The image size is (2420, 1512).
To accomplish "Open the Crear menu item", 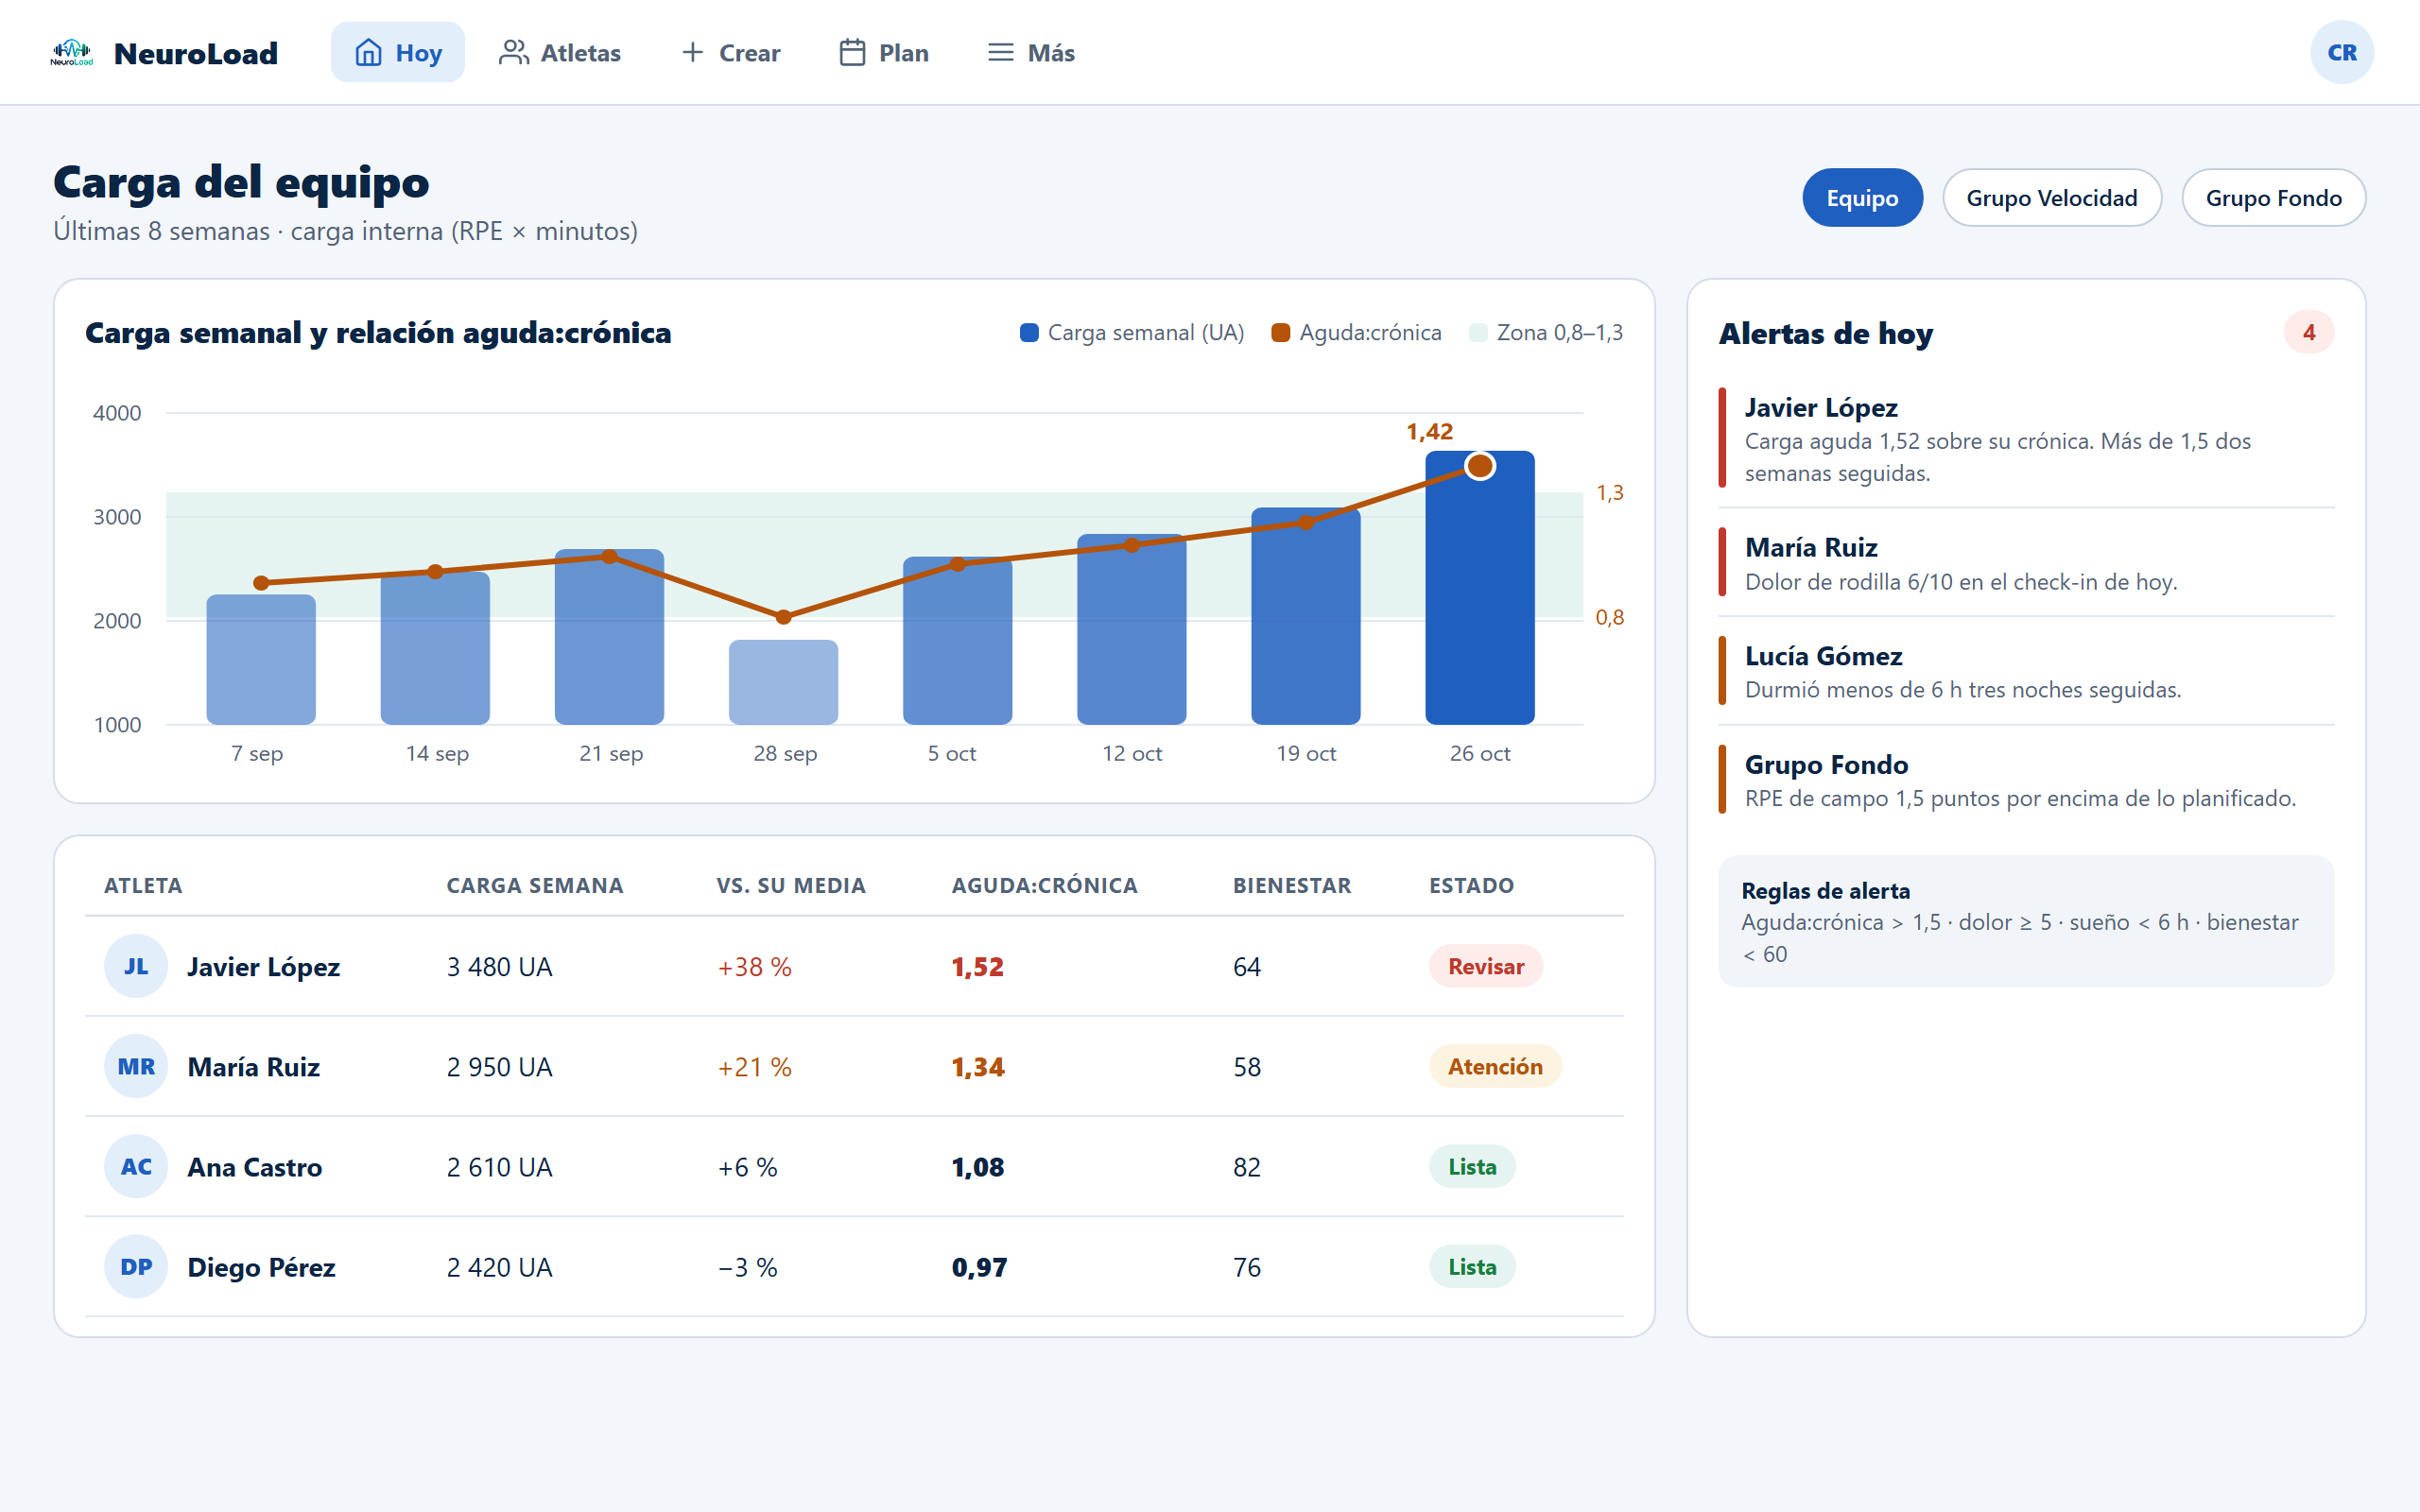I will pyautogui.click(x=730, y=52).
